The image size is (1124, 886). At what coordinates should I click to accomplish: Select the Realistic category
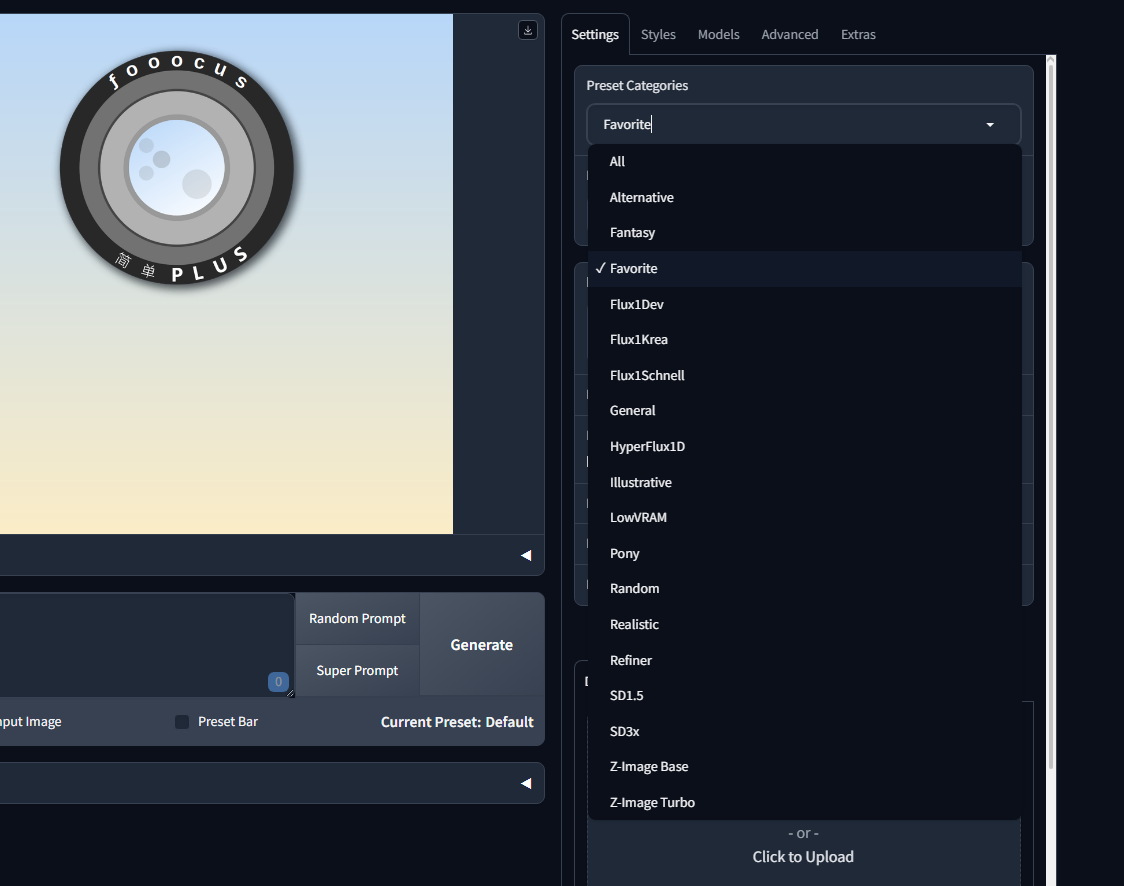pos(804,624)
